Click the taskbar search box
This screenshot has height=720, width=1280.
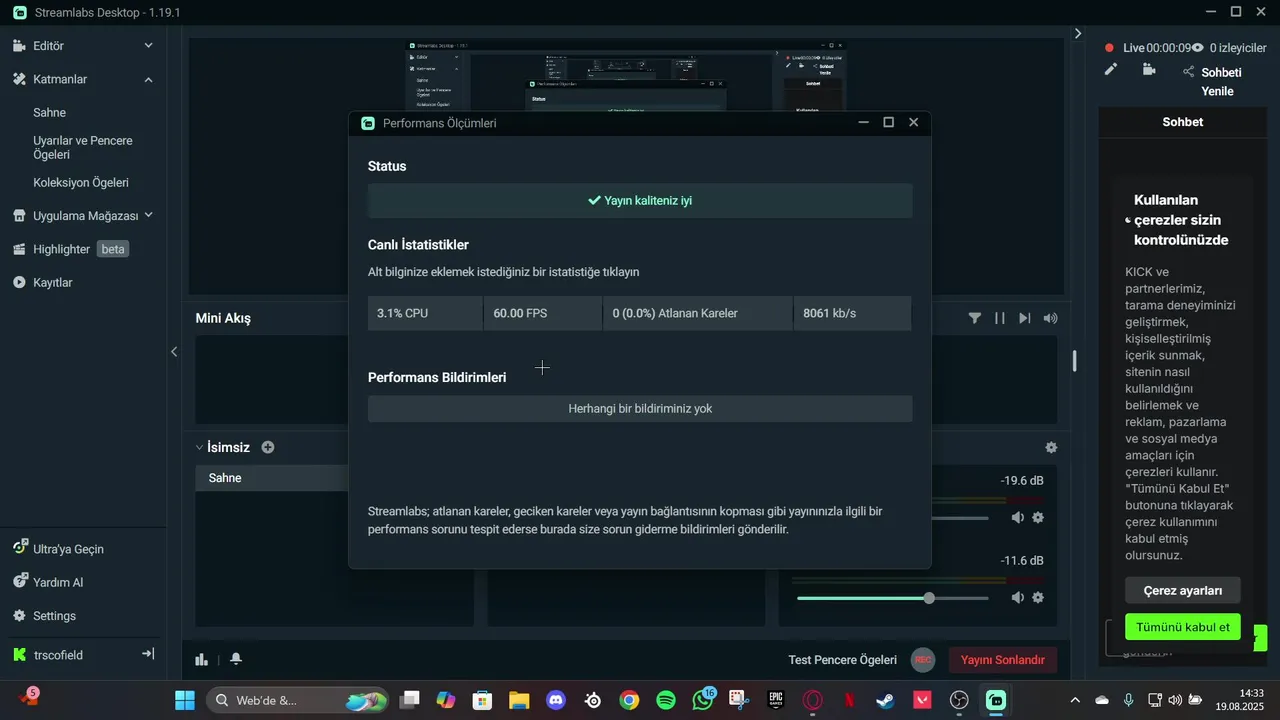(296, 700)
